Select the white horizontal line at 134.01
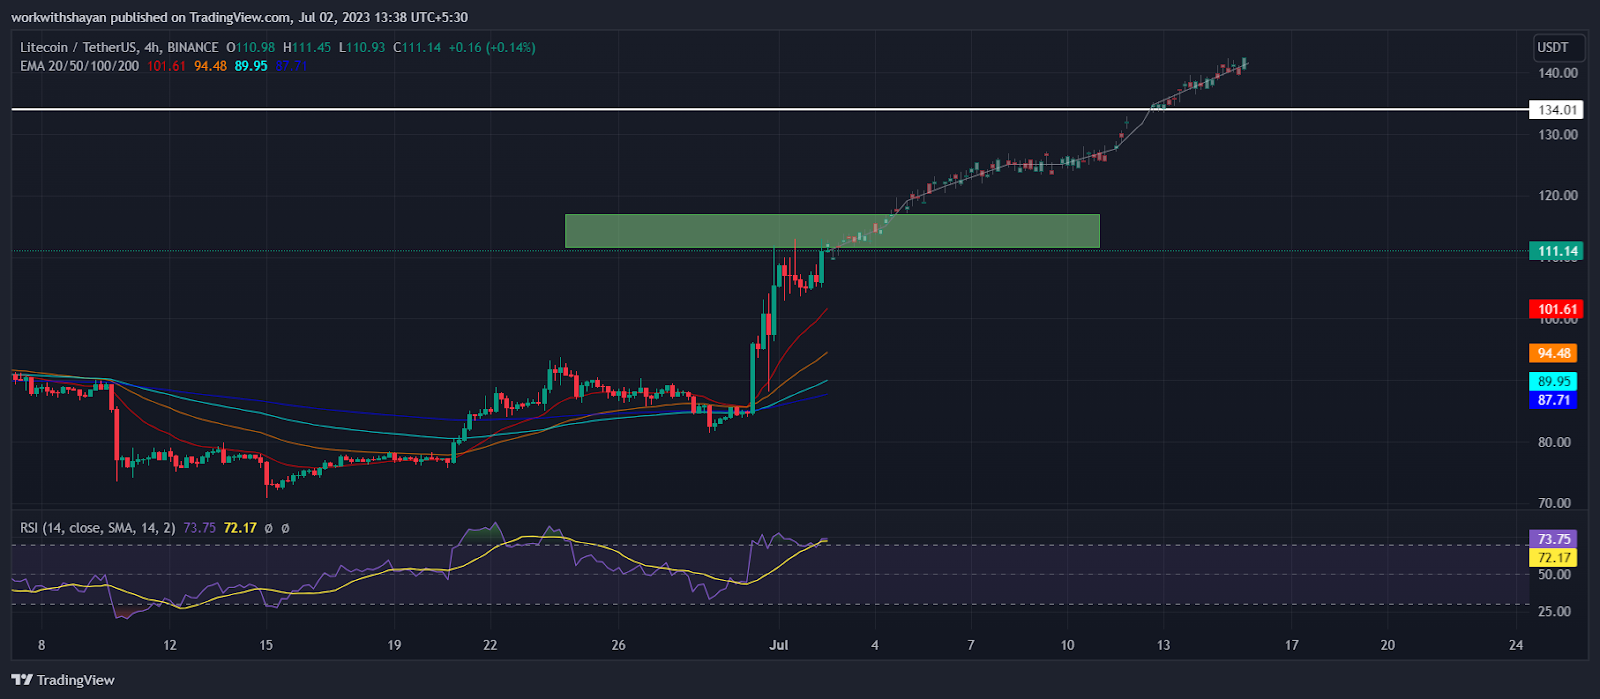1600x699 pixels. [x=600, y=109]
